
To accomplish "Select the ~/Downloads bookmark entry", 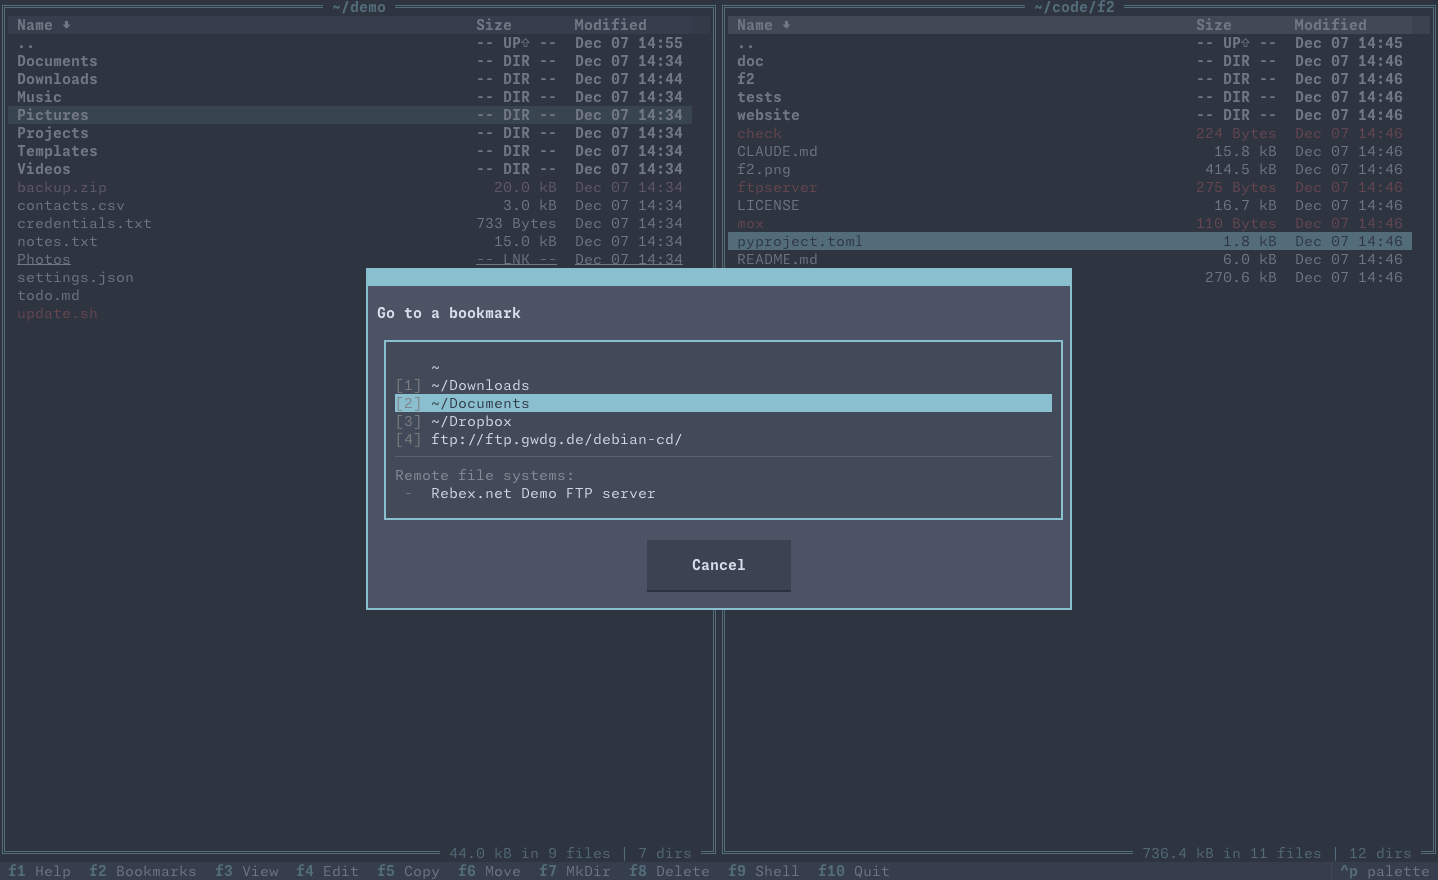I will [x=480, y=385].
